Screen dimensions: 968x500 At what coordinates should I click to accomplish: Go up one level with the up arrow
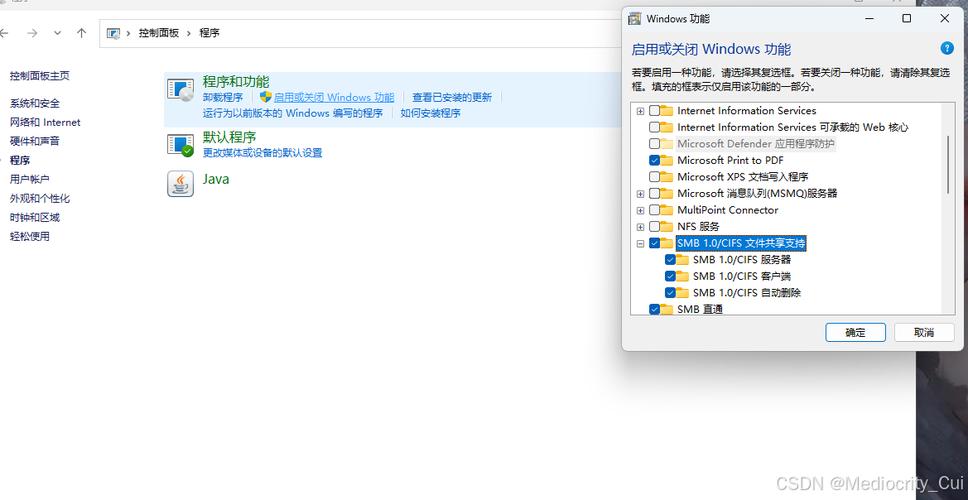tap(81, 33)
